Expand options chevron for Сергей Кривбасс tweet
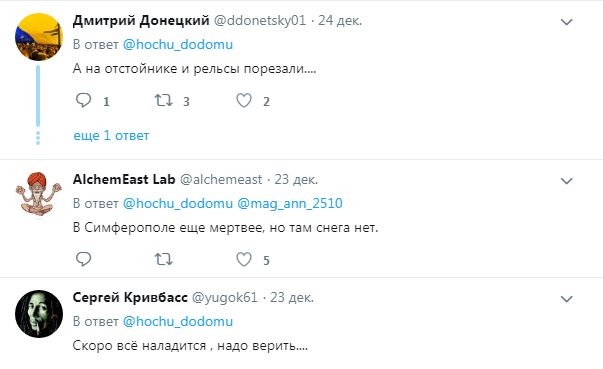The width and height of the screenshot is (603, 369). point(566,299)
